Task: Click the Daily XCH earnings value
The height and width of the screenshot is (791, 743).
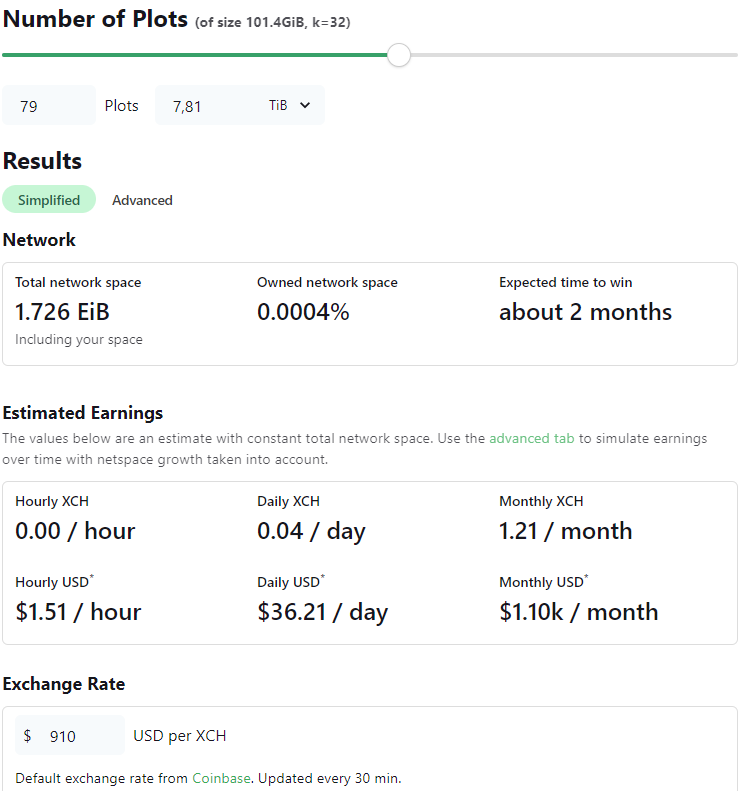Action: tap(311, 531)
